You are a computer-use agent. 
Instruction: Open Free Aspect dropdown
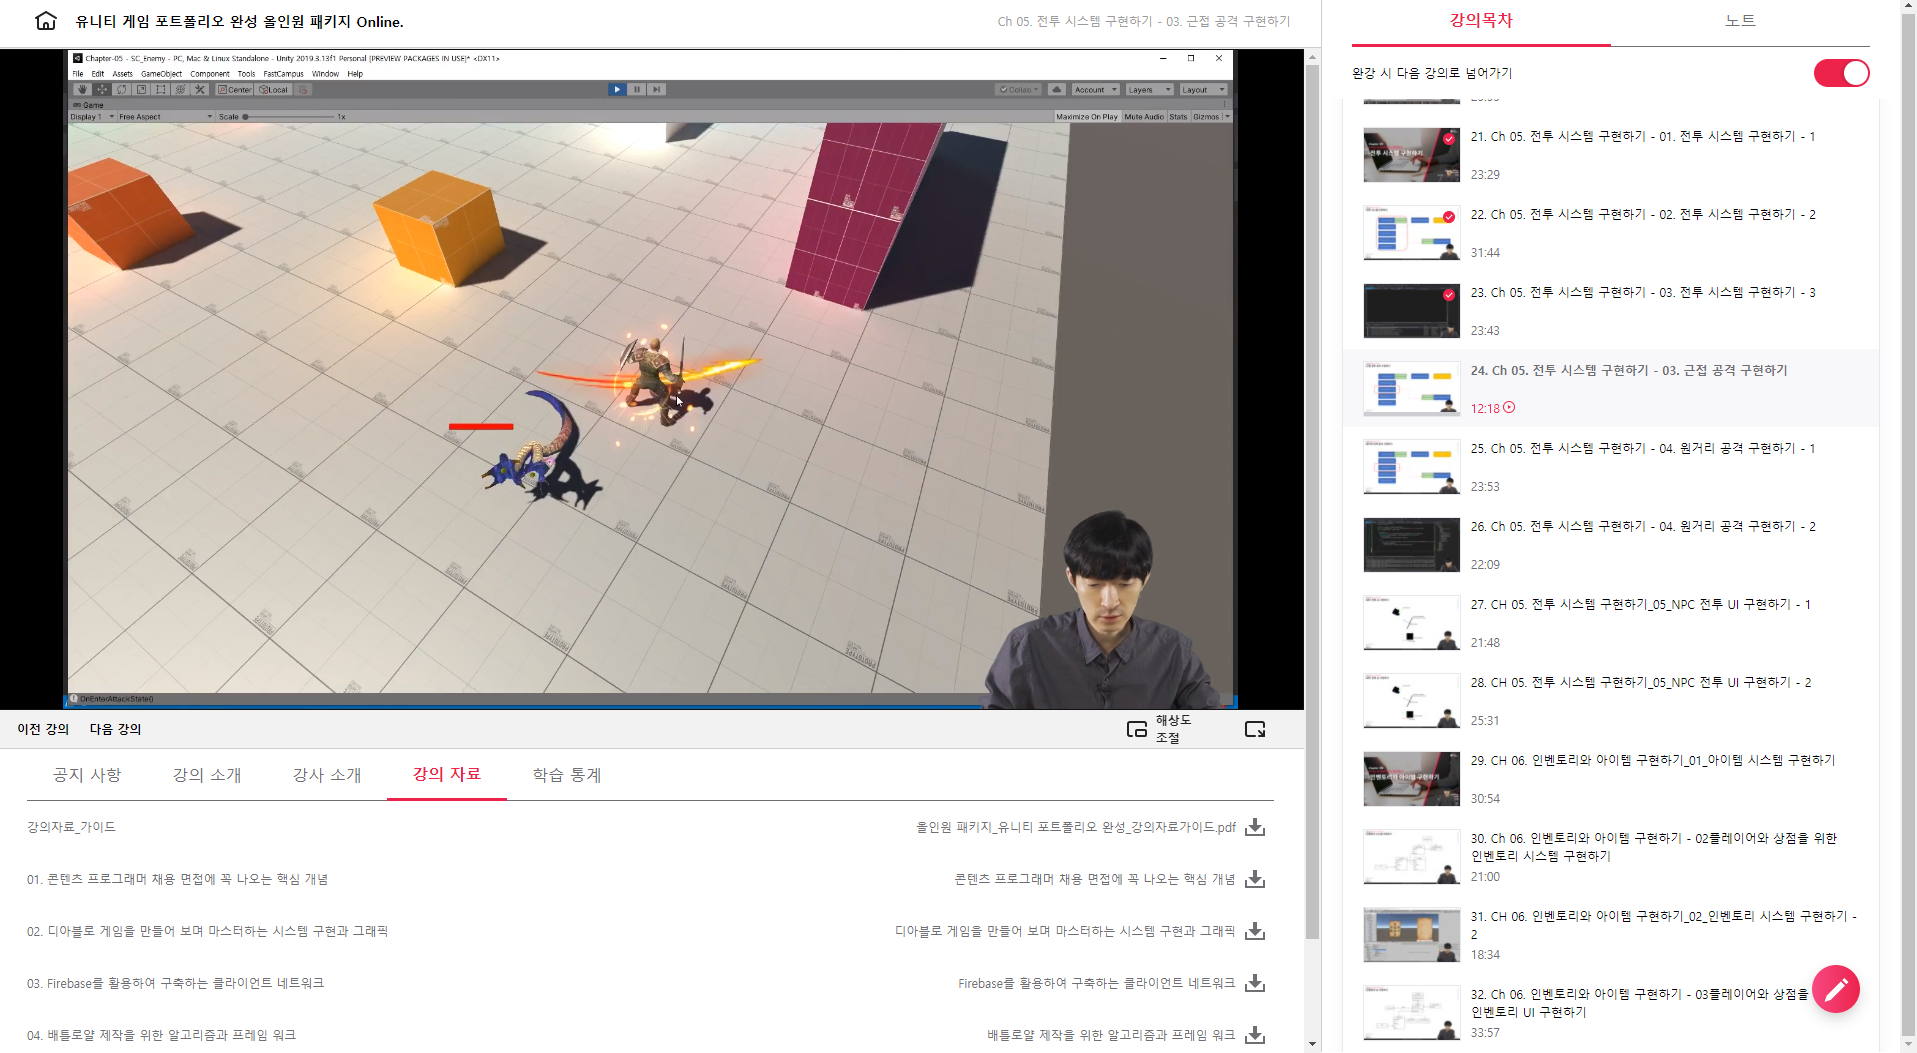coord(166,117)
